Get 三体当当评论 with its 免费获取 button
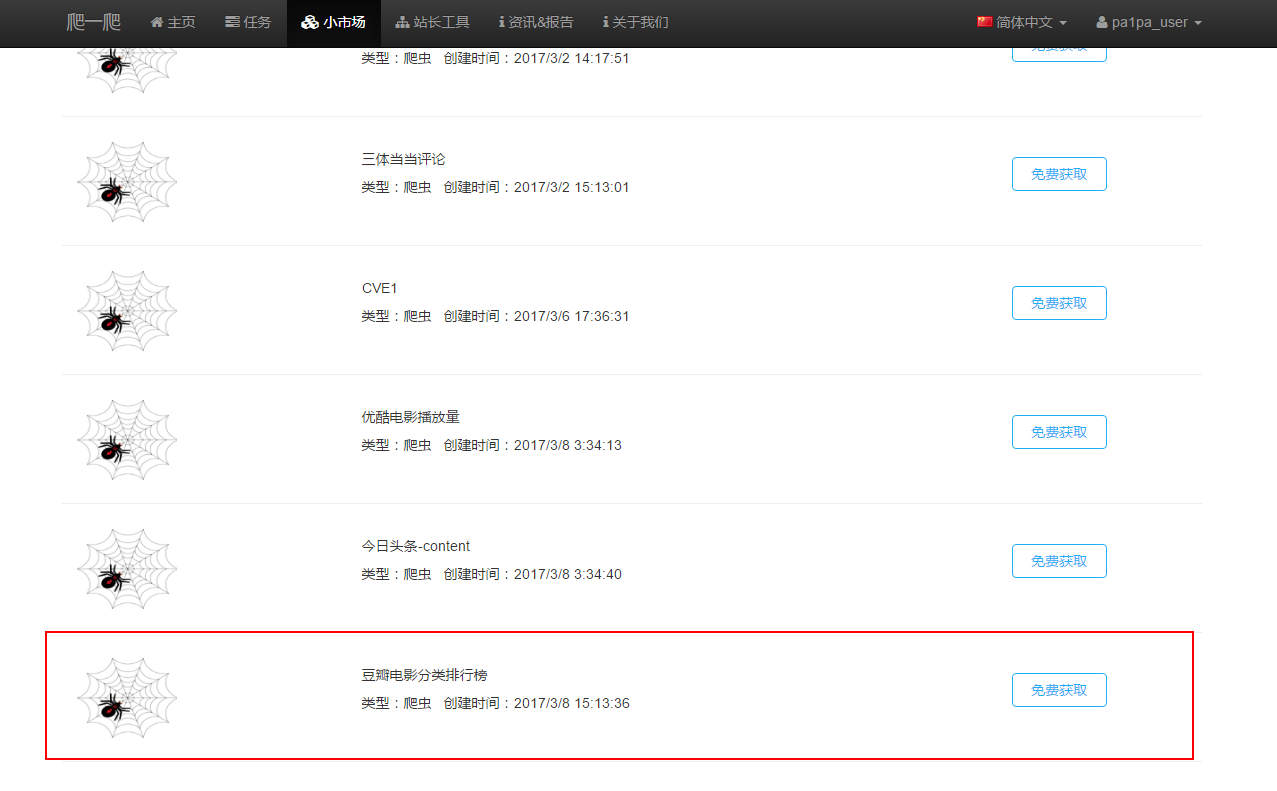Screen dimensions: 1277x791 click(1059, 174)
